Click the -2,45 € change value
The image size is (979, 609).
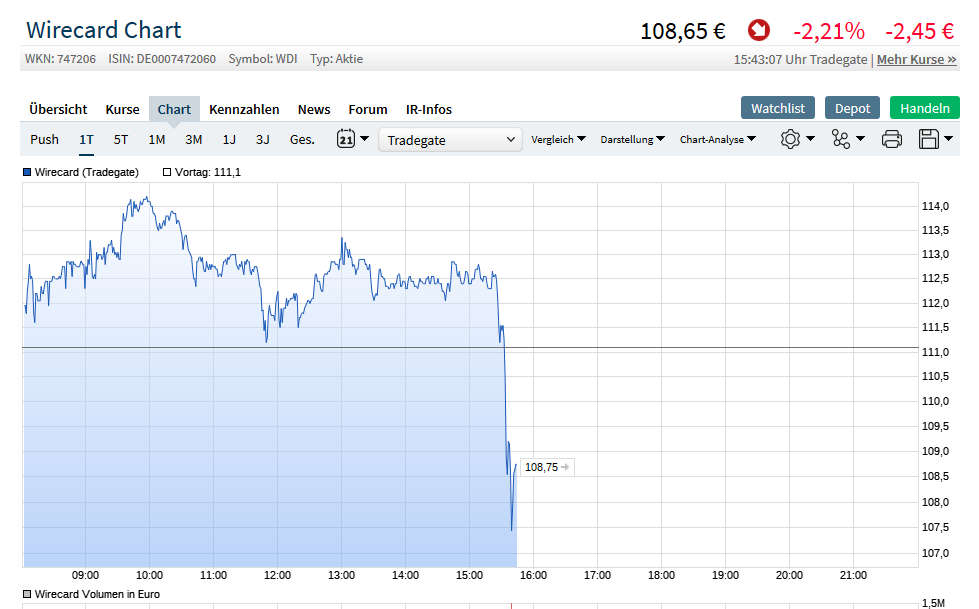coord(920,31)
